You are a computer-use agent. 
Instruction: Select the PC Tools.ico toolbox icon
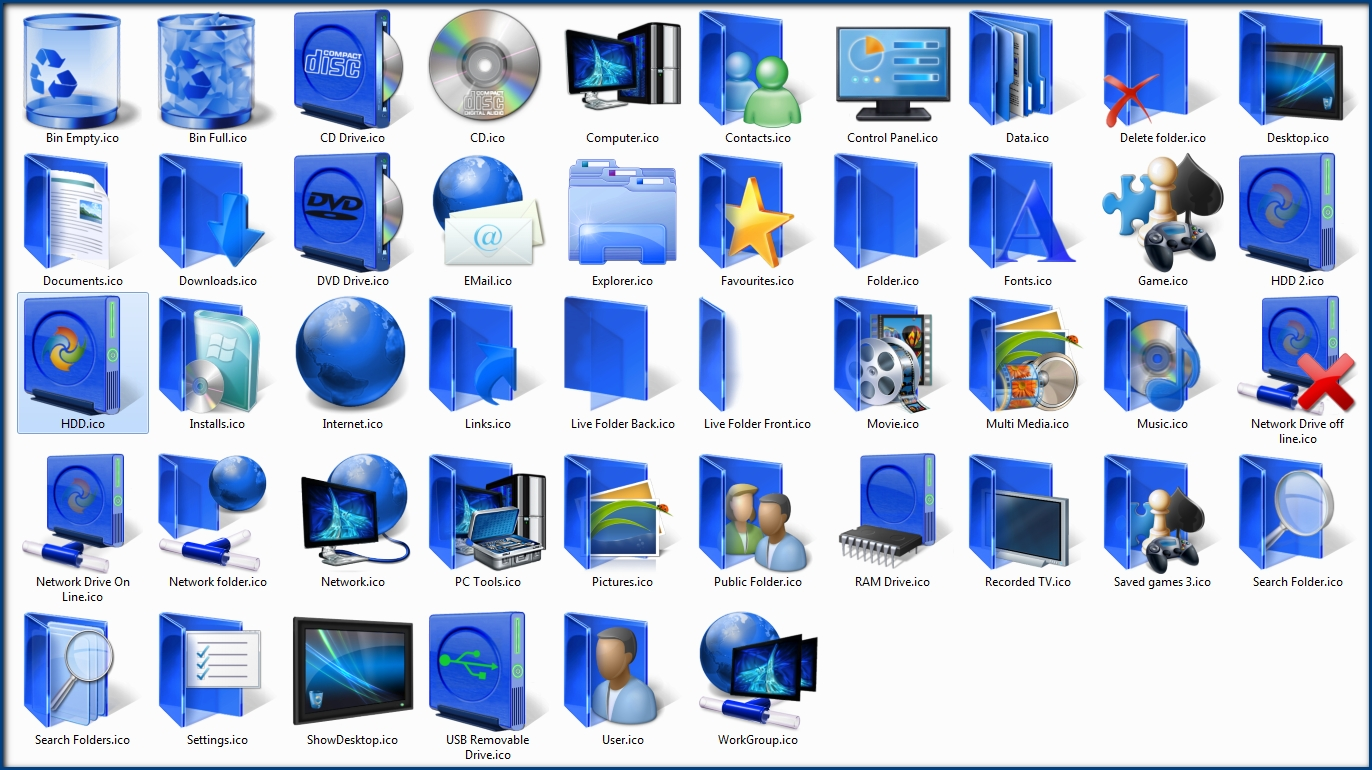coord(487,512)
